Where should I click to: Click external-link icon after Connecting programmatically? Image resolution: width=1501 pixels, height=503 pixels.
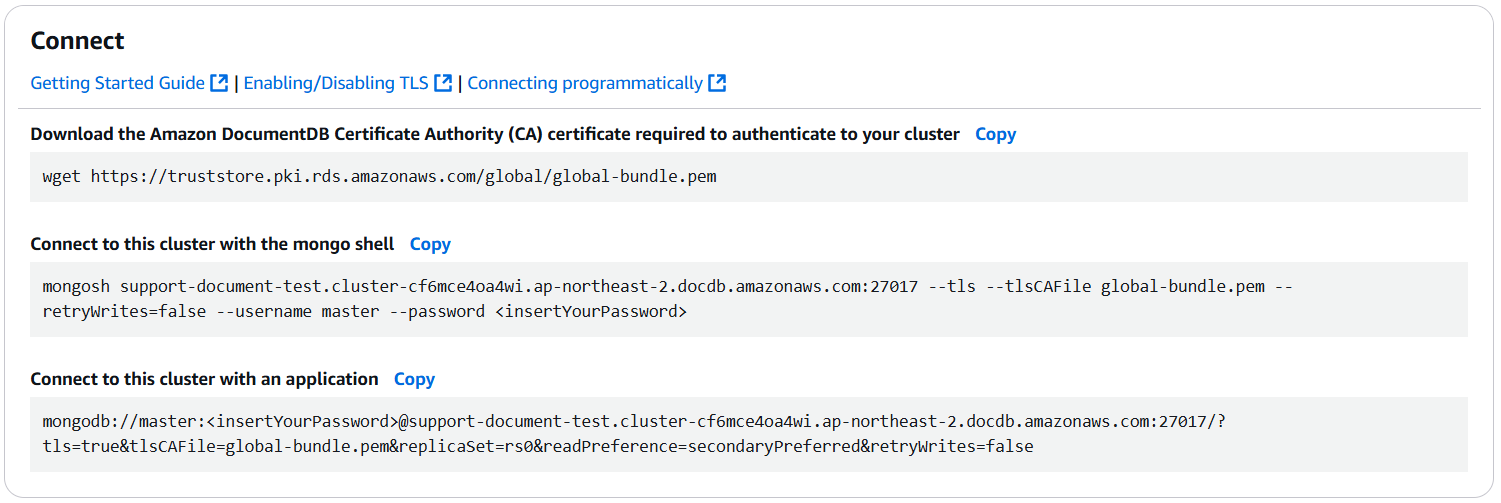coord(717,83)
